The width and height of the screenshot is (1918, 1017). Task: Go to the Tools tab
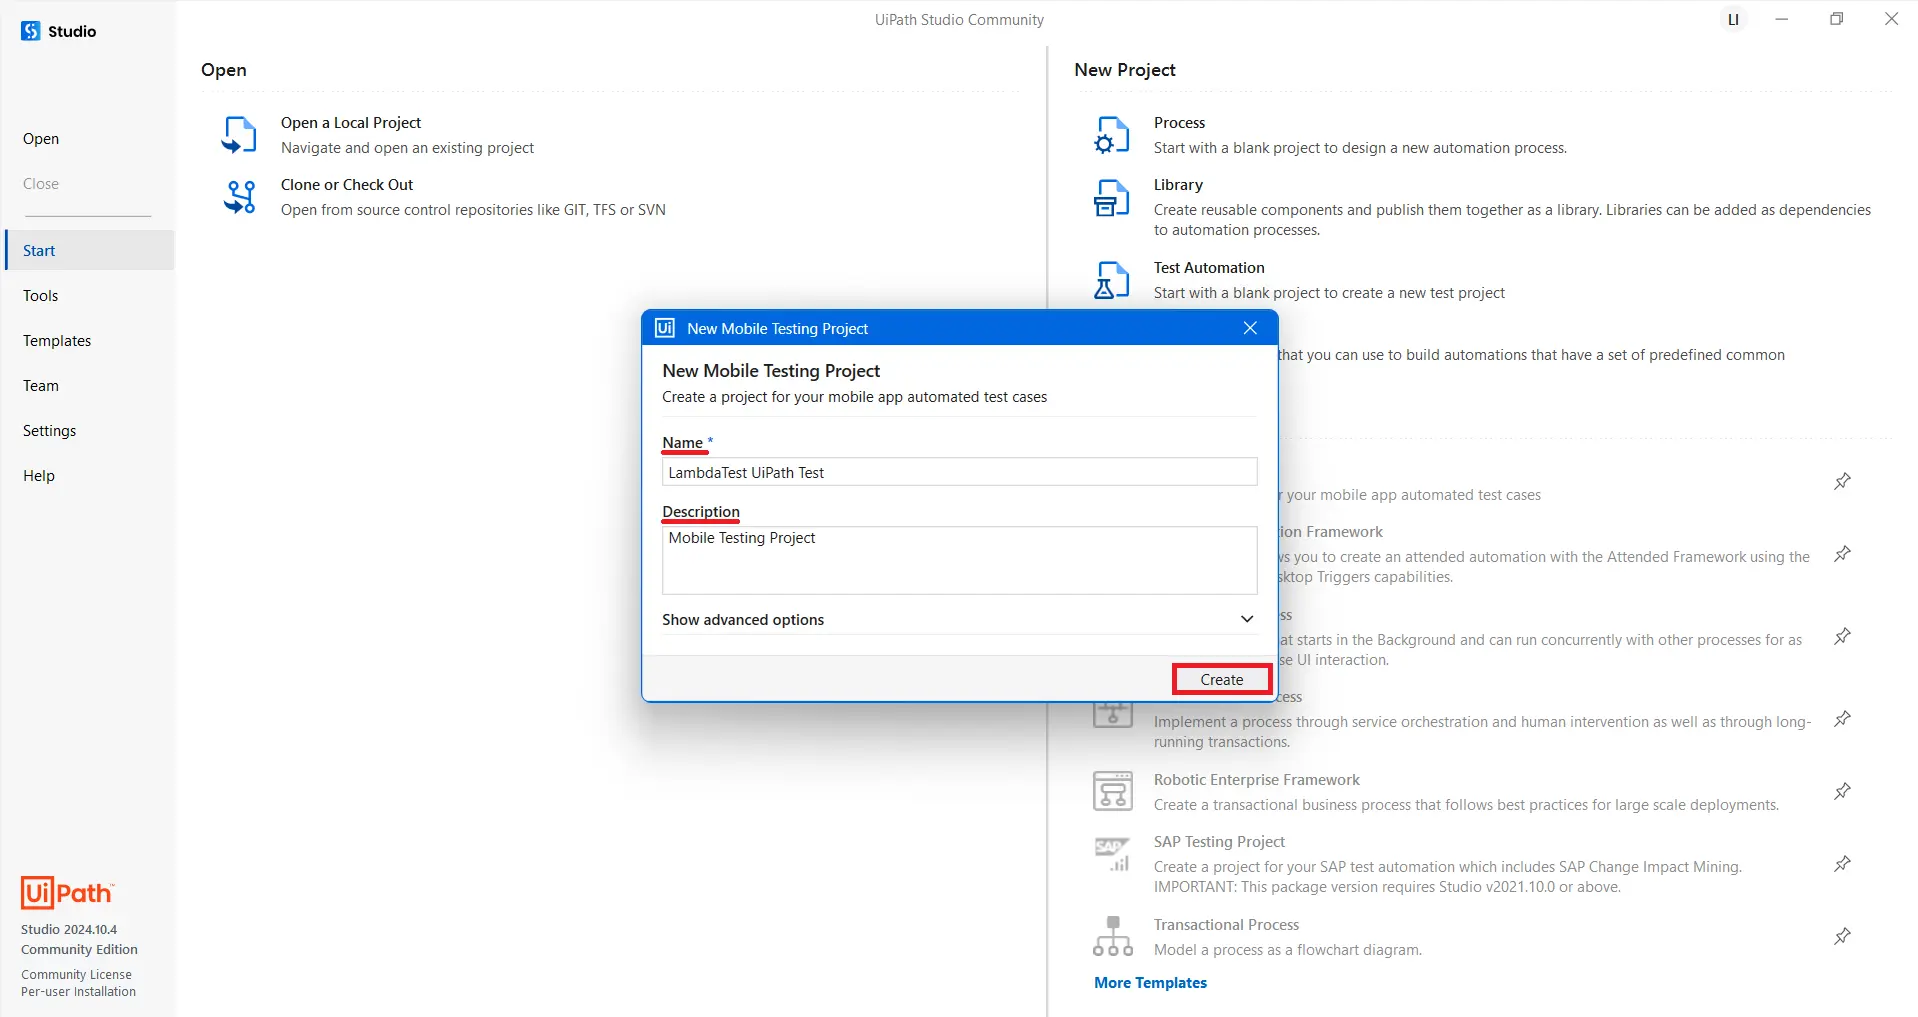[41, 296]
